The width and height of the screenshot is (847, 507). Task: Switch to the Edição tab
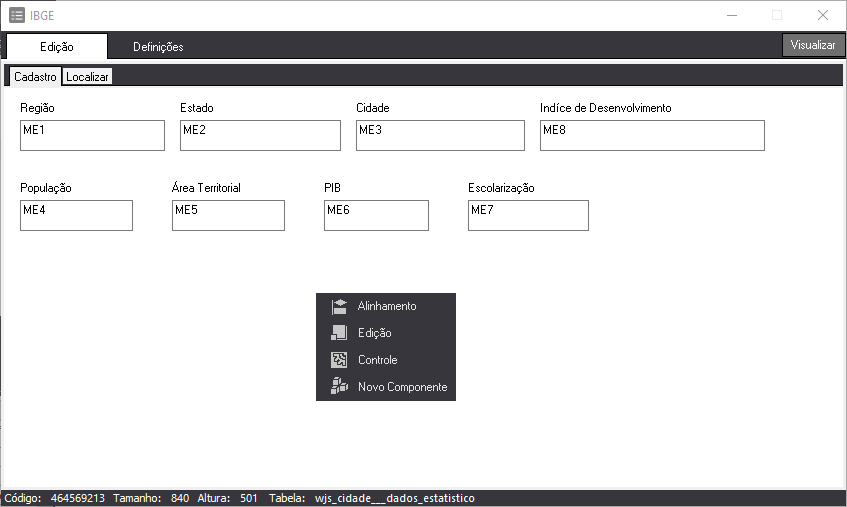(x=57, y=47)
